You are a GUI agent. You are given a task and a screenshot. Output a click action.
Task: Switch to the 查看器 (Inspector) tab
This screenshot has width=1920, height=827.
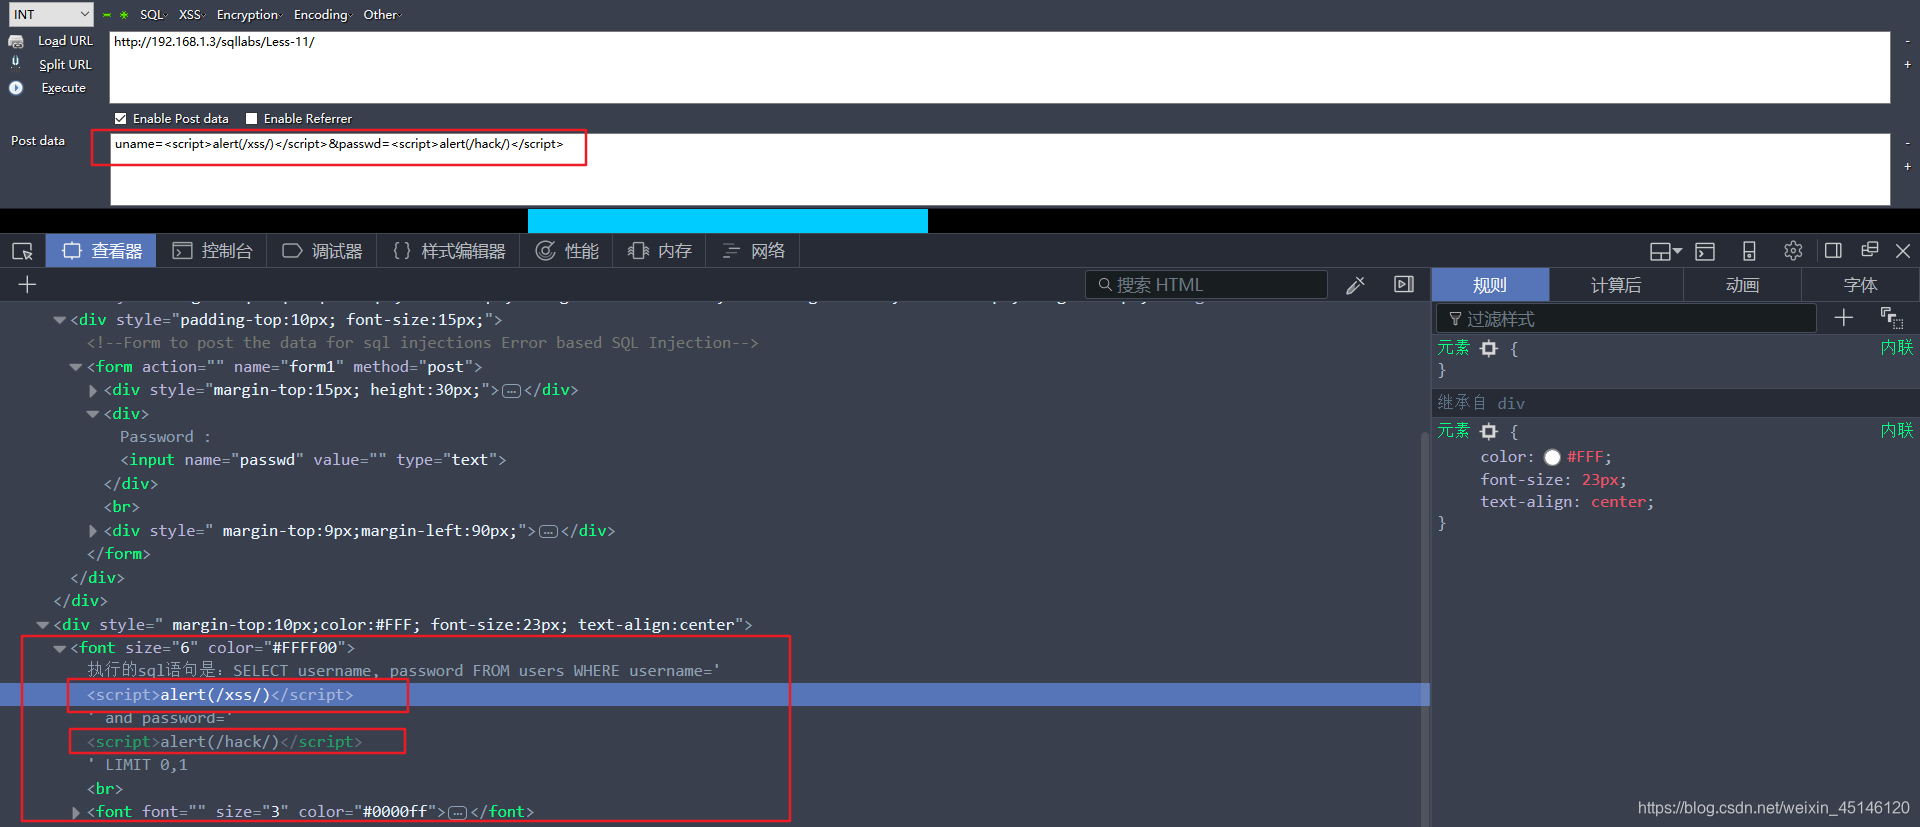point(101,251)
